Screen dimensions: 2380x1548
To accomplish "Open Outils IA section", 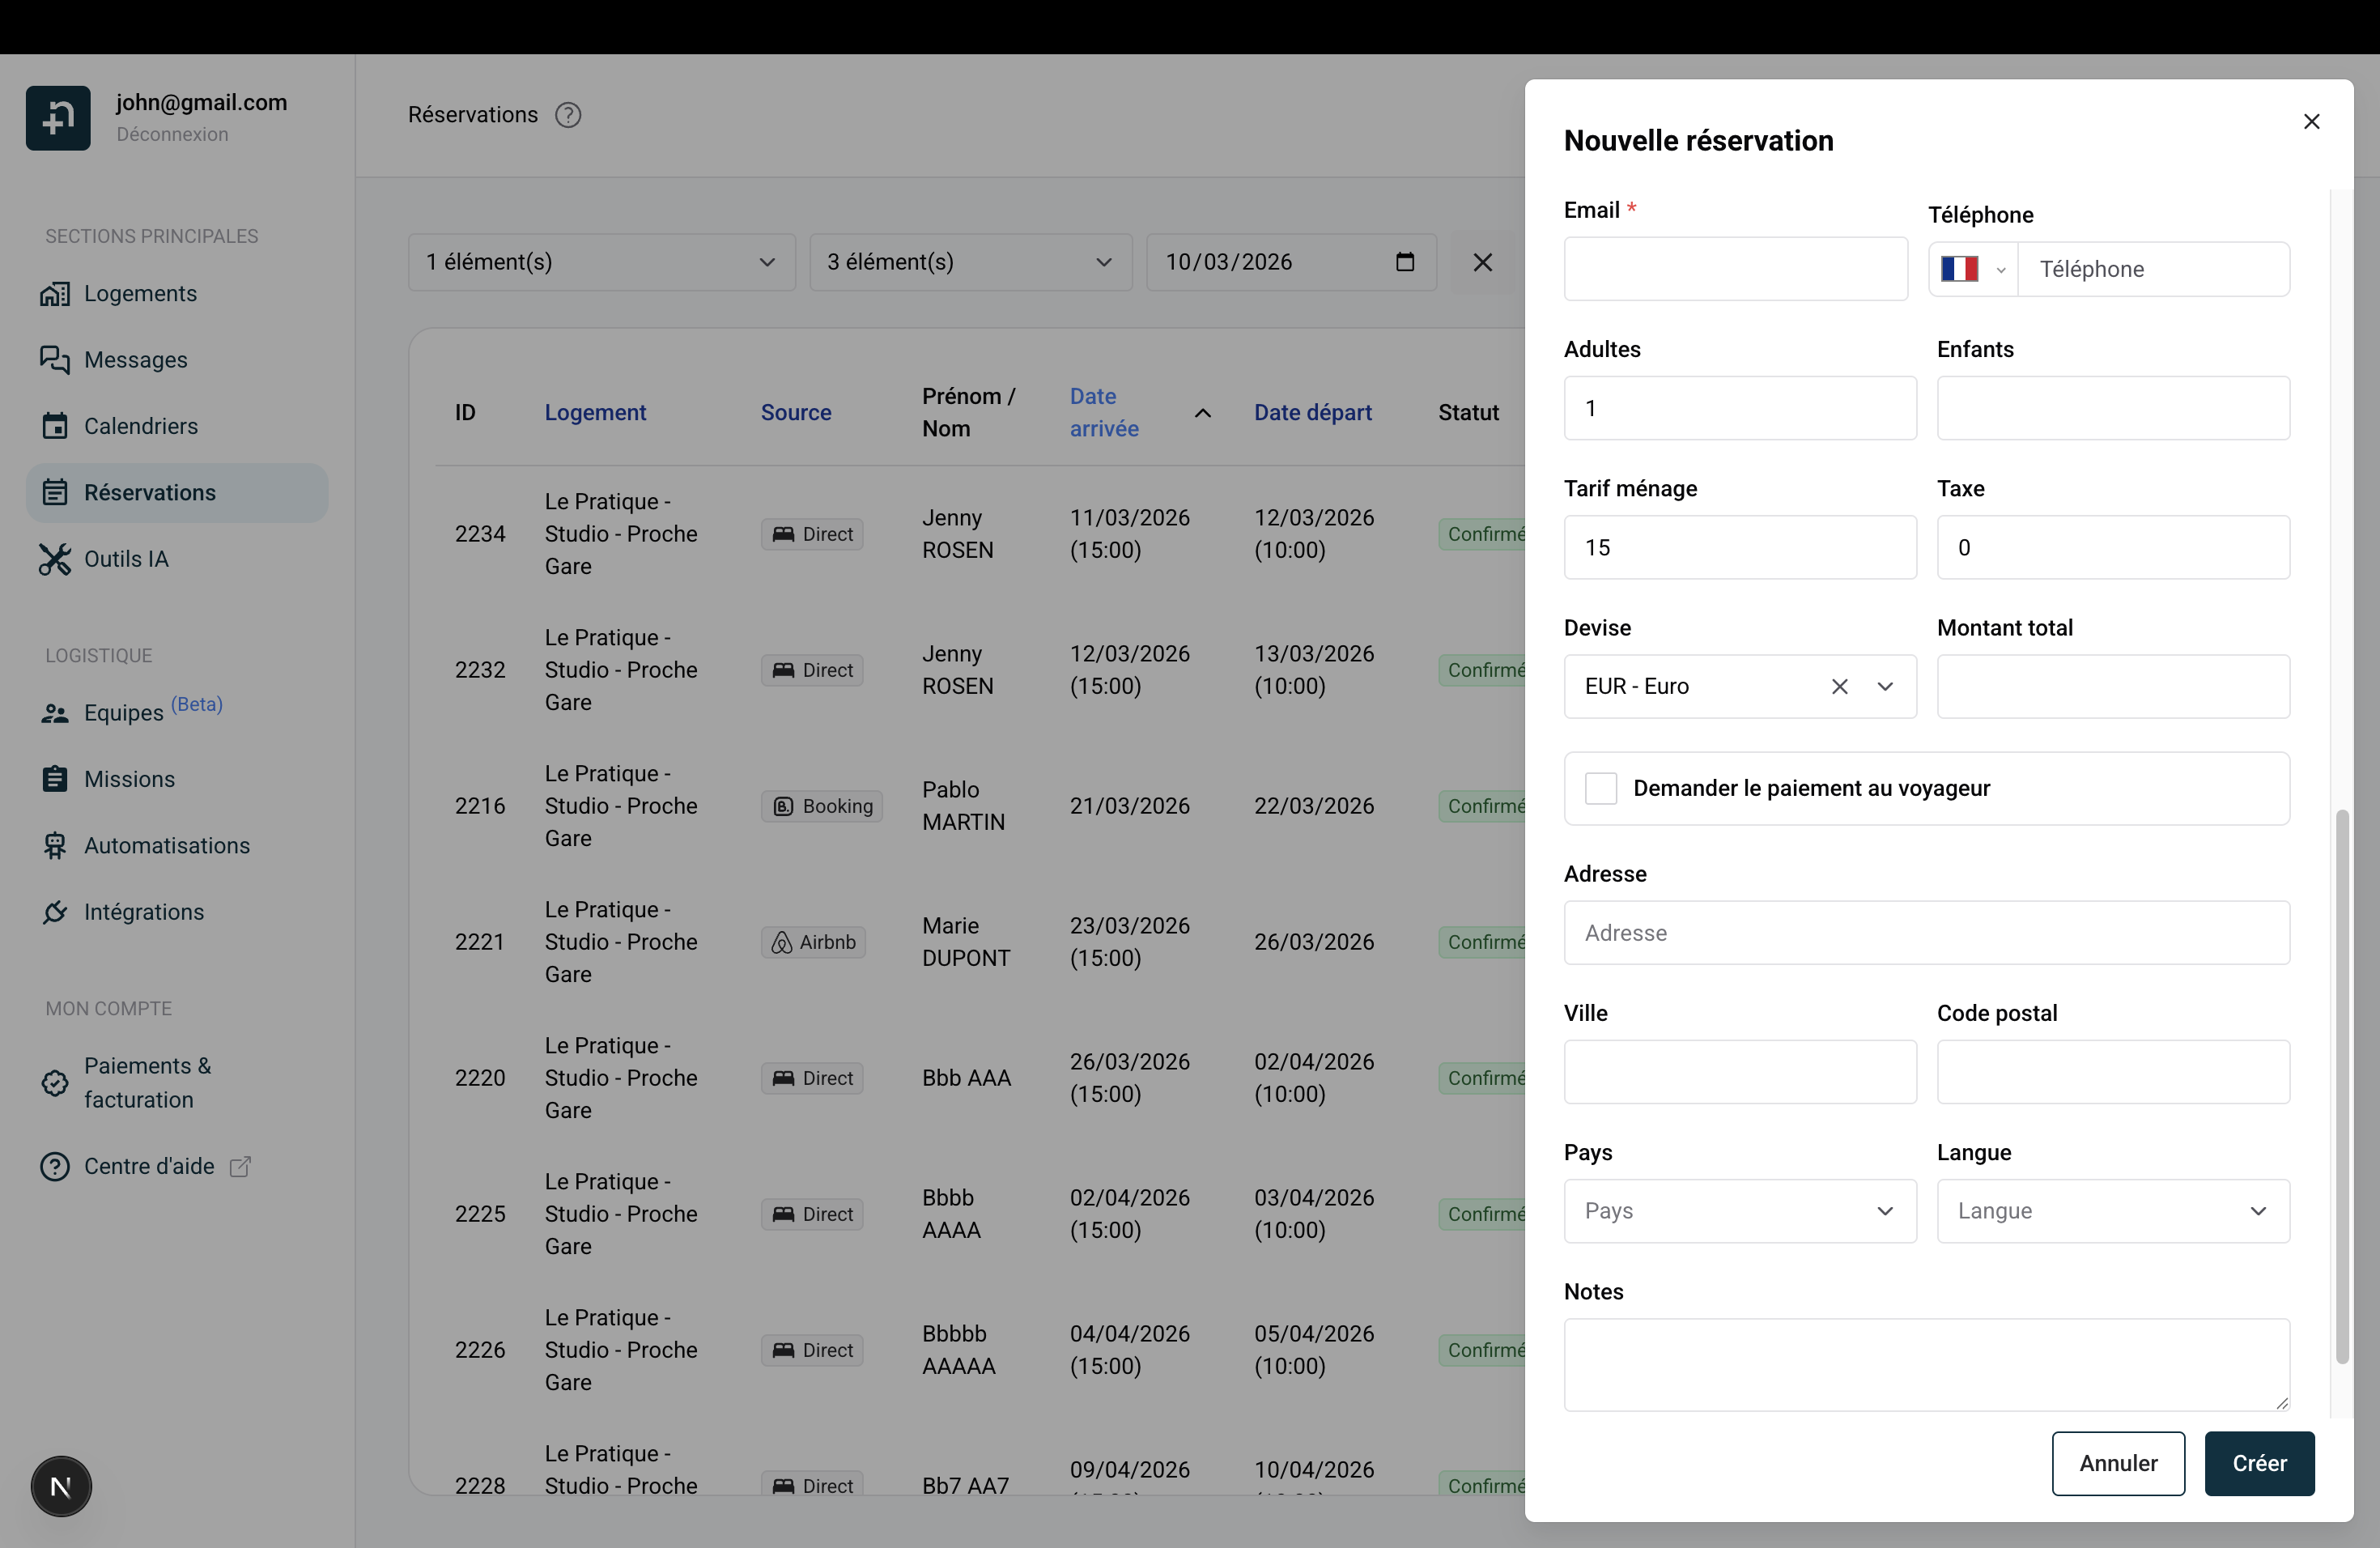I will (x=177, y=559).
